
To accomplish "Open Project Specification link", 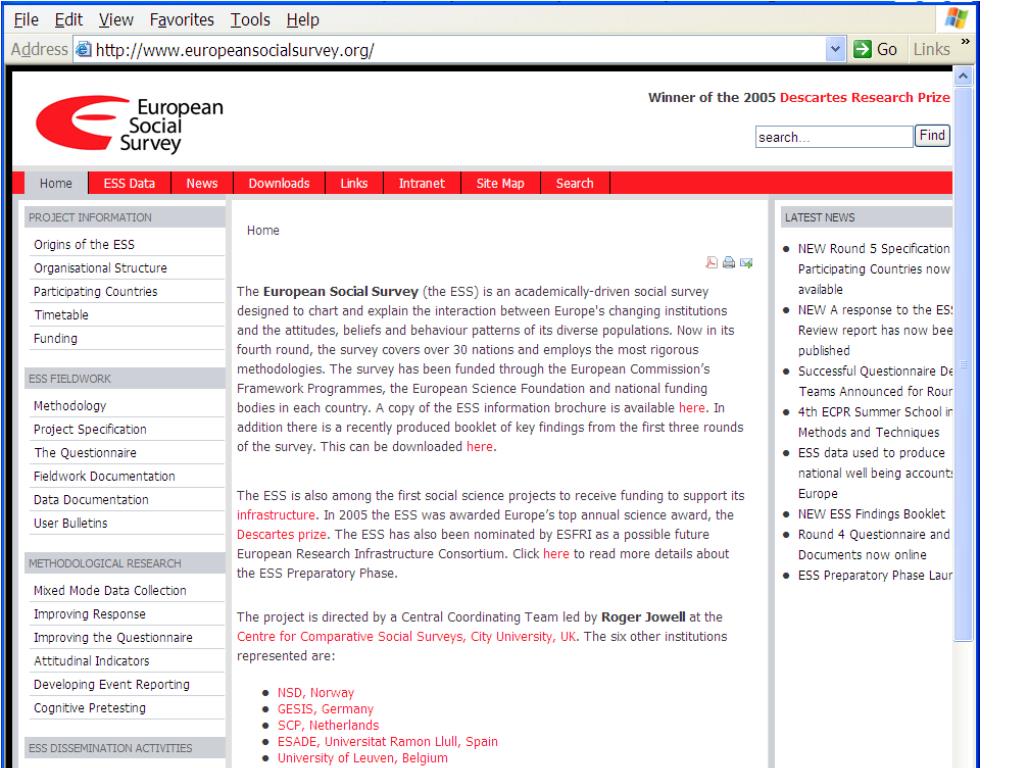I will tap(90, 429).
